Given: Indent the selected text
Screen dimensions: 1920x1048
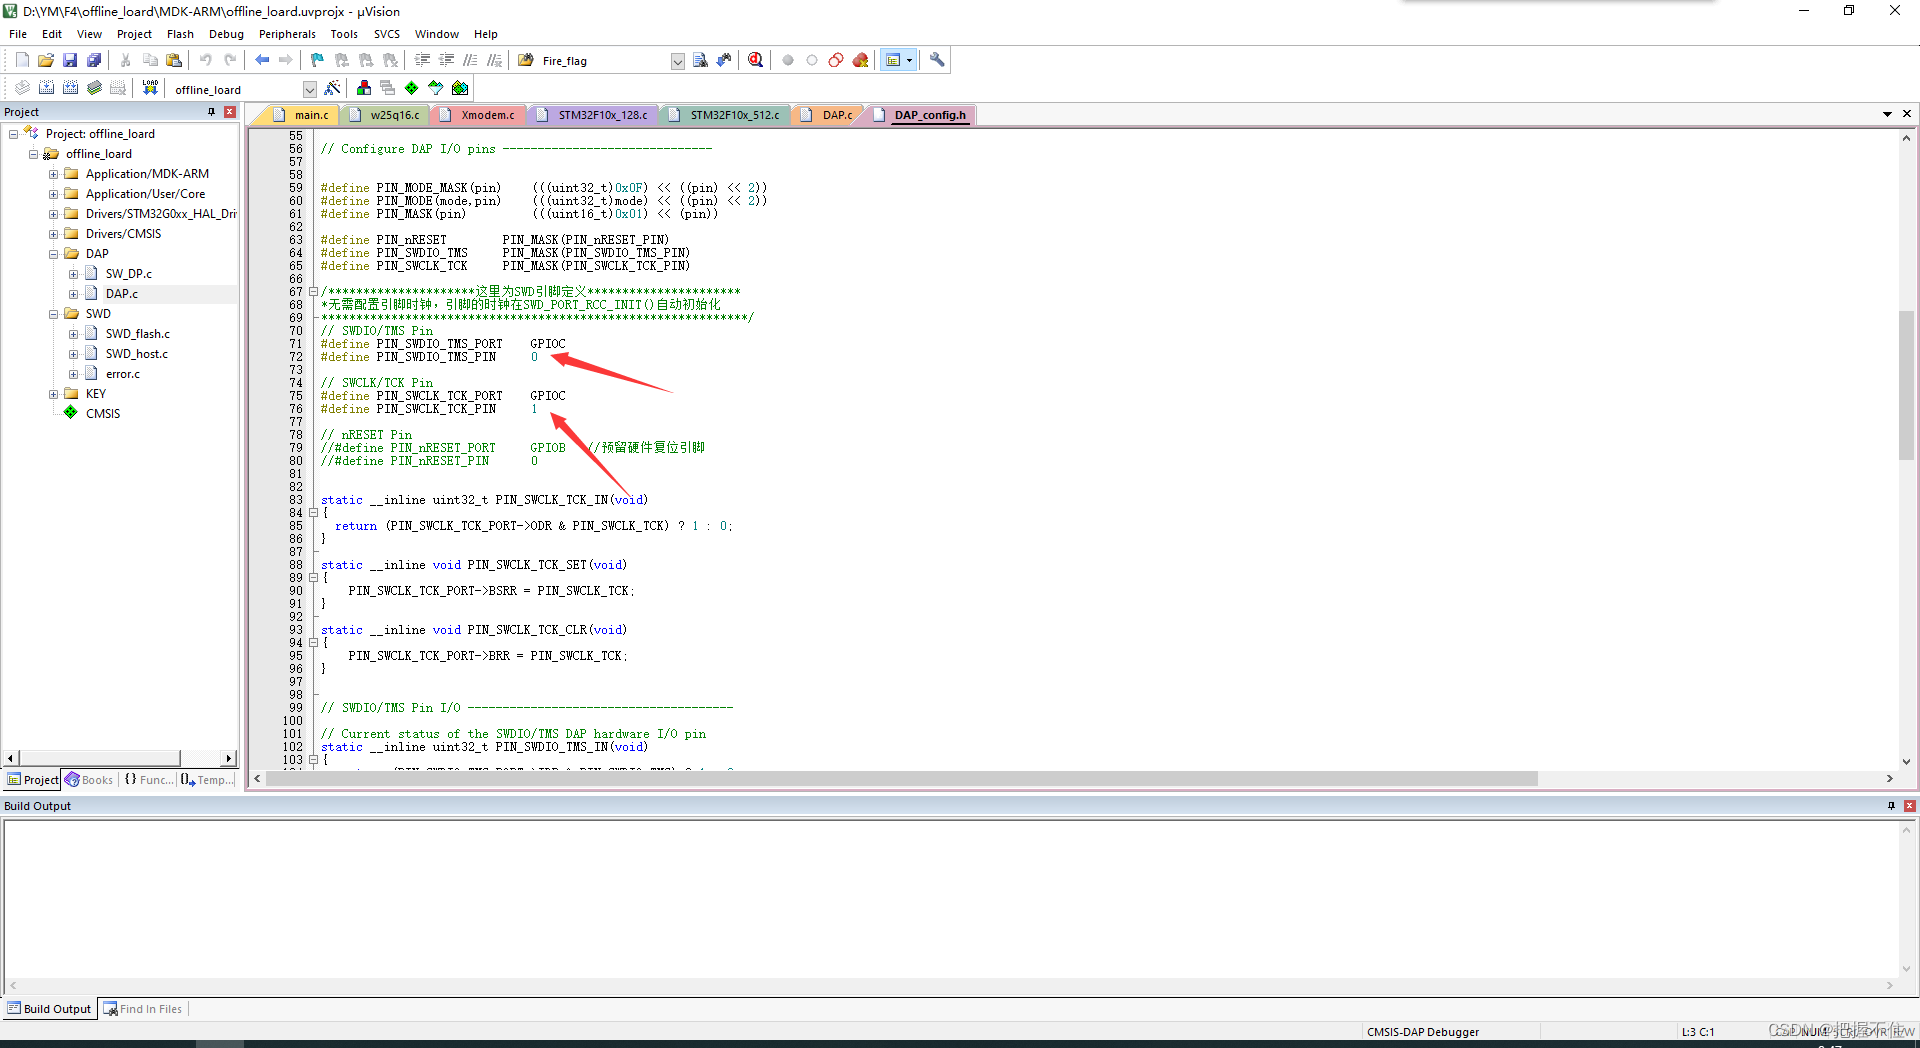Looking at the screenshot, I should tap(422, 60).
